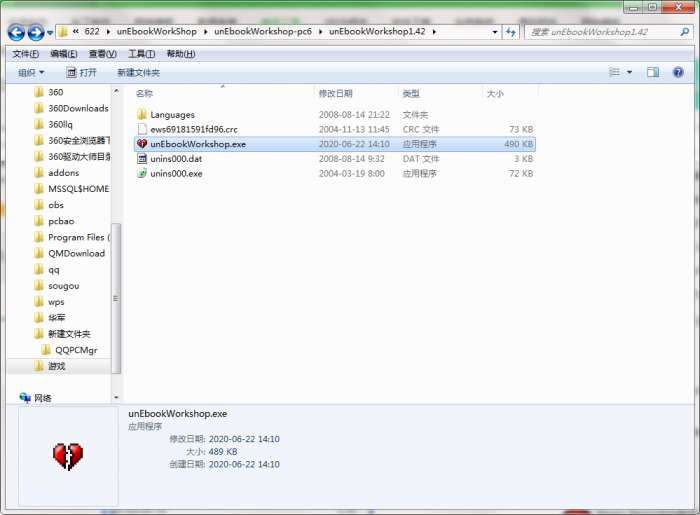Viewport: 700px width, 515px height.
Task: Select unEbookWorkshop.exe broken heart icon
Action: pos(142,144)
